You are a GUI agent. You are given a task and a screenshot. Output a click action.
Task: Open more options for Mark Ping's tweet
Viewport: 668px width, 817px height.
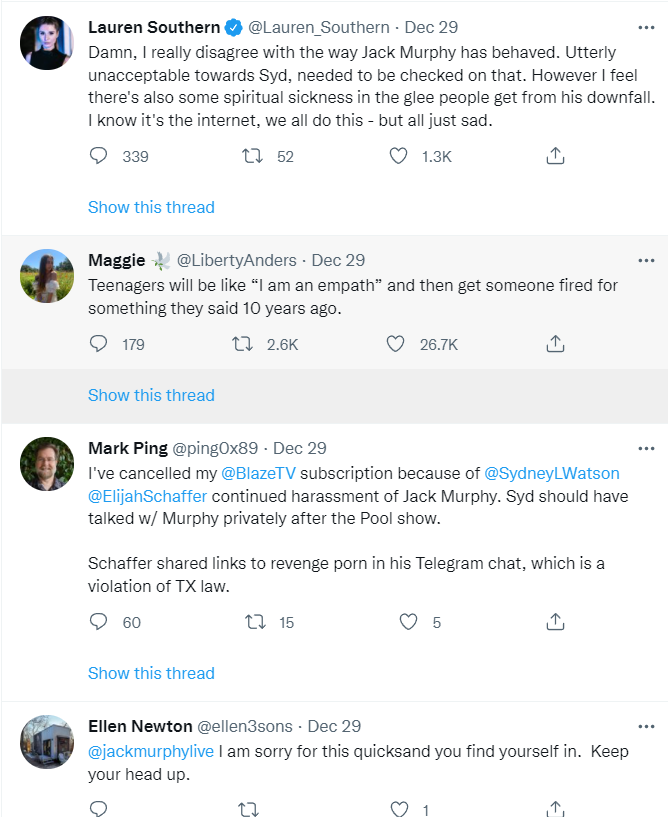coord(646,449)
